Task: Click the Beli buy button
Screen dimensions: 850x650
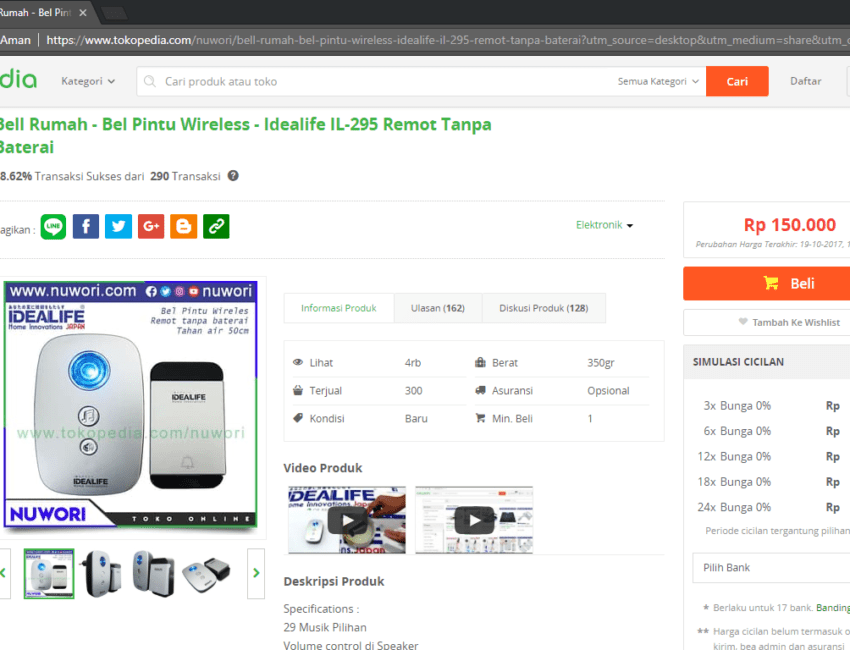Action: coord(767,284)
